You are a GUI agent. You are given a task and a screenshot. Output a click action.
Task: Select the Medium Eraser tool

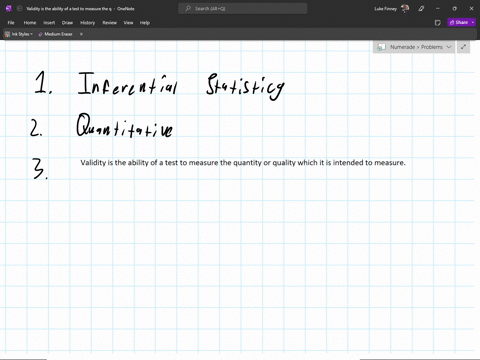55,34
